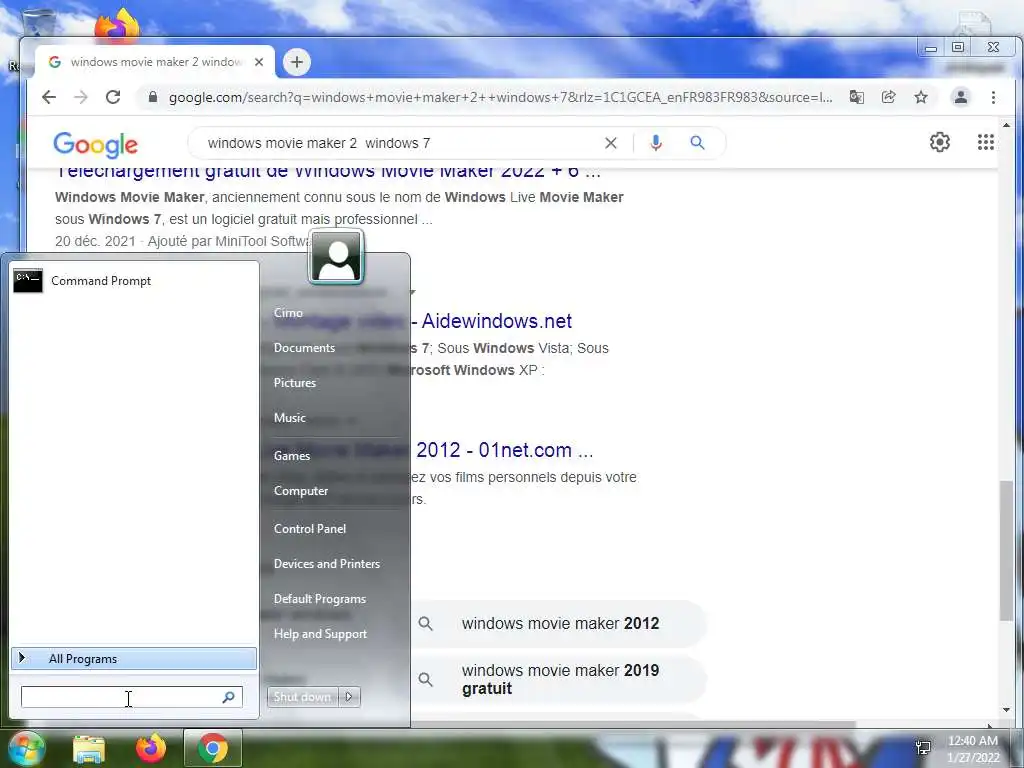Click the Google search text box

(398, 143)
